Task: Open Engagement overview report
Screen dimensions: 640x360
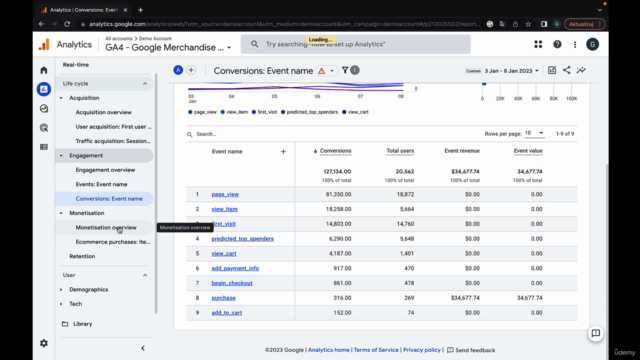Action: pos(105,170)
